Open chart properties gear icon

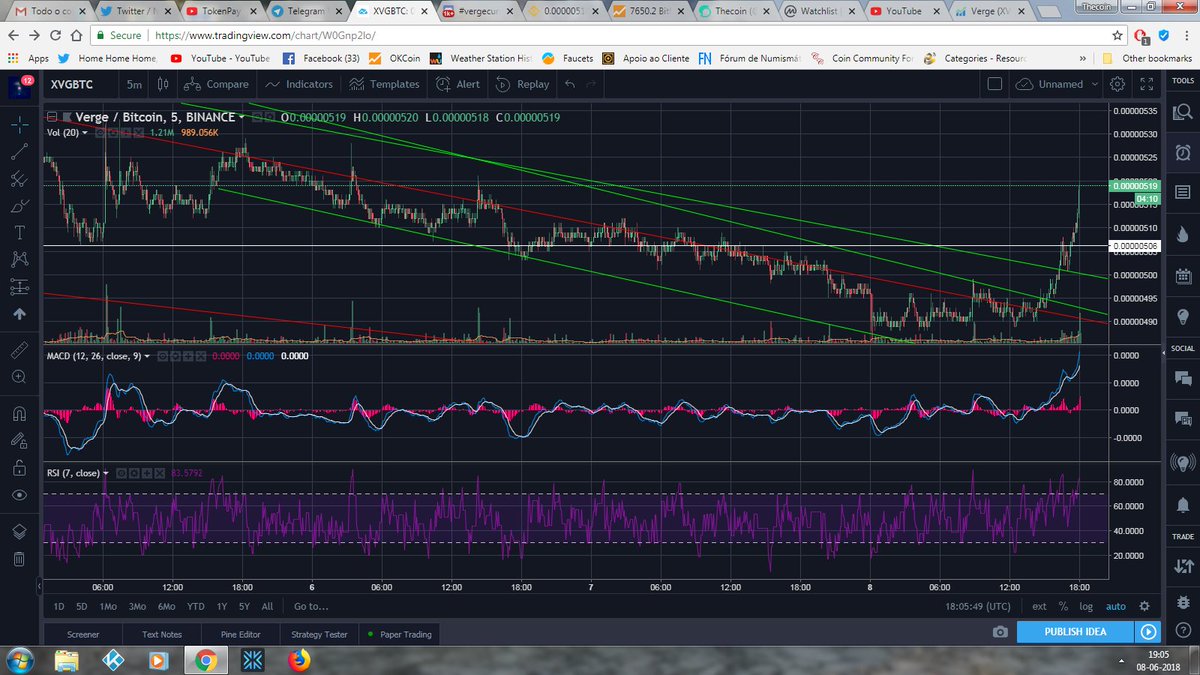coord(1117,84)
